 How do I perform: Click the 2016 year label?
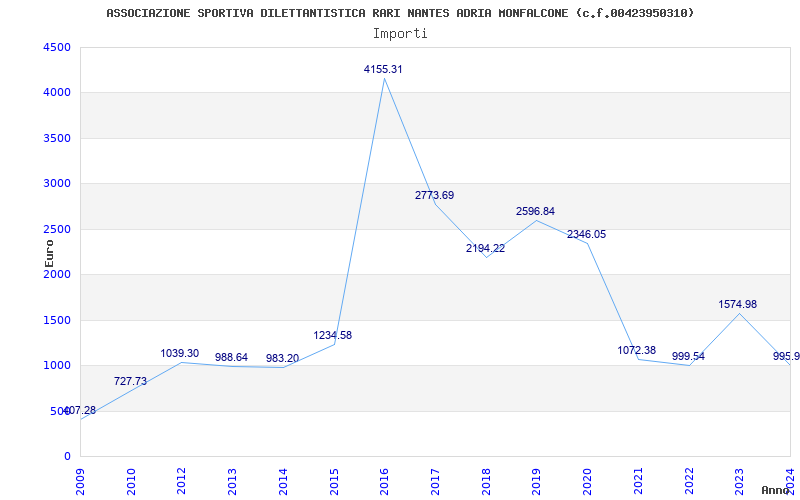point(384,481)
